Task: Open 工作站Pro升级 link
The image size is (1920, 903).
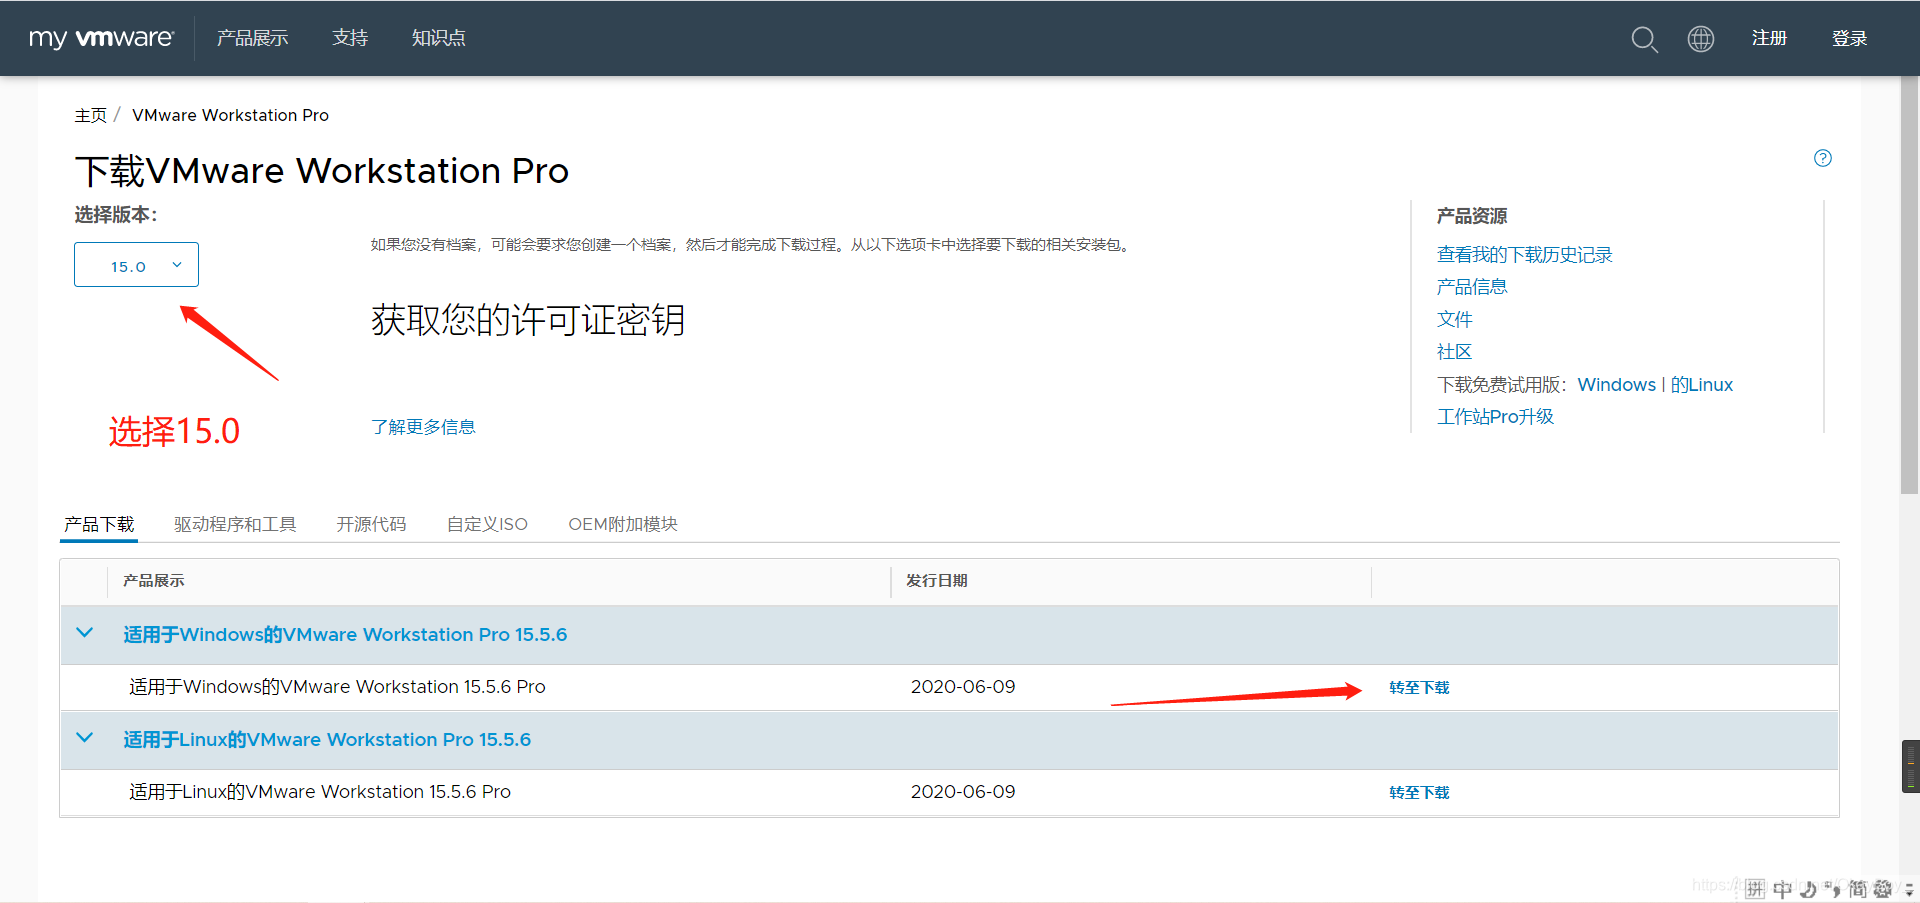Action: (1495, 417)
